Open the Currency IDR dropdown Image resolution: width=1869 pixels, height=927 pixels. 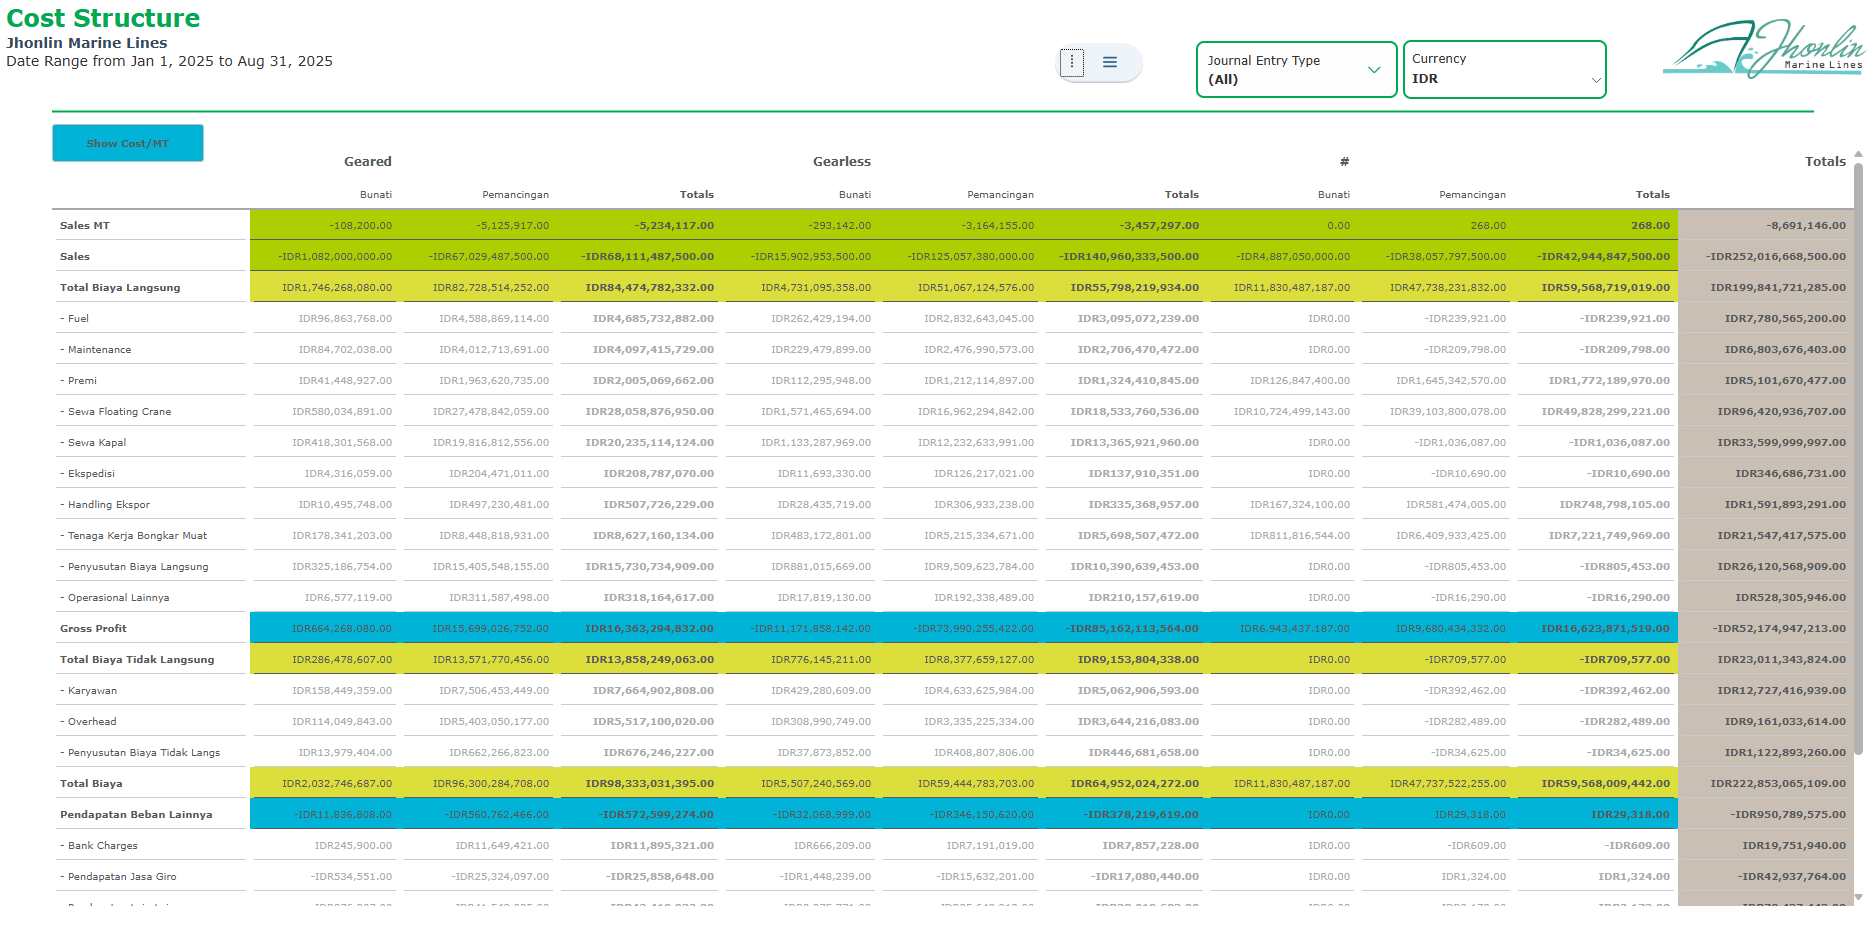1504,70
